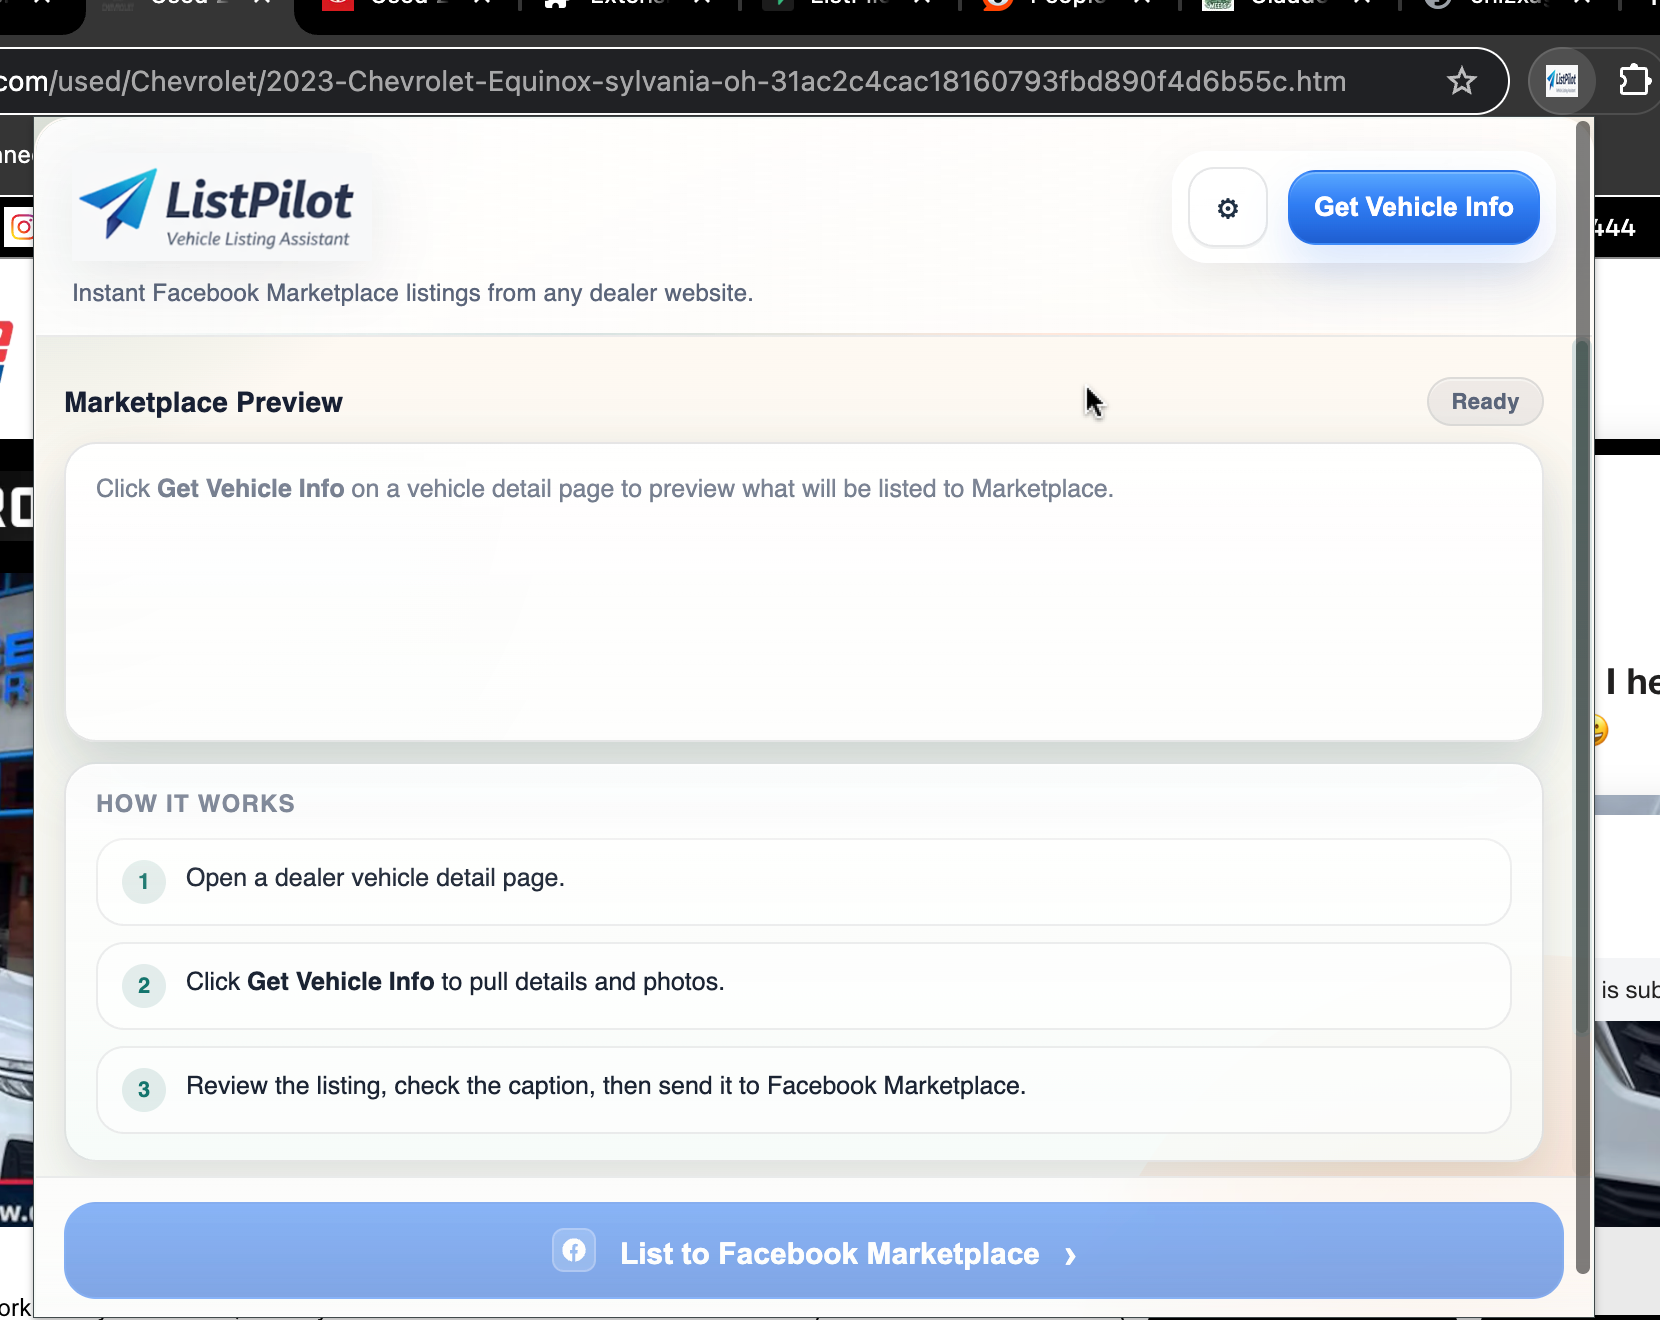The image size is (1660, 1320).
Task: Click the Instagram icon on the left edge
Action: click(x=20, y=227)
